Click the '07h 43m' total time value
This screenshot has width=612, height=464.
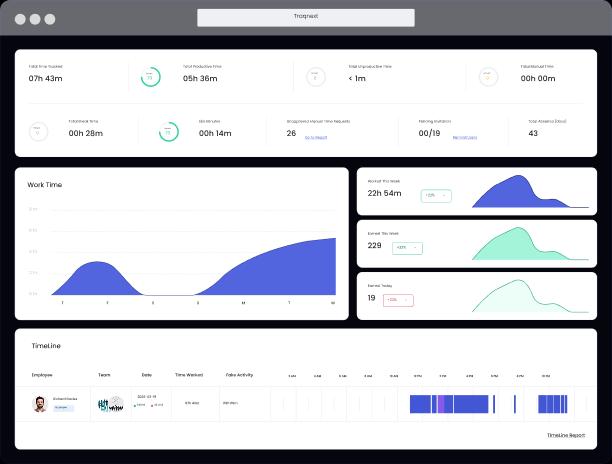pos(45,78)
